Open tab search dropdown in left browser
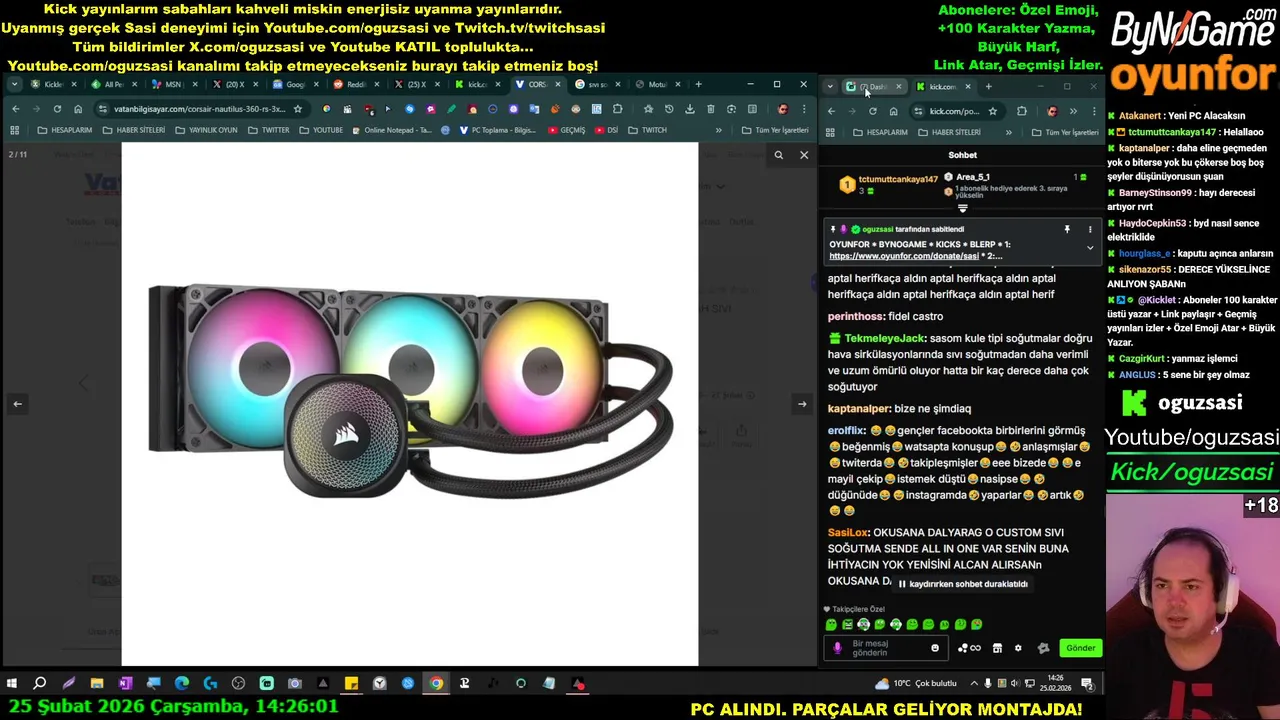 (x=14, y=84)
